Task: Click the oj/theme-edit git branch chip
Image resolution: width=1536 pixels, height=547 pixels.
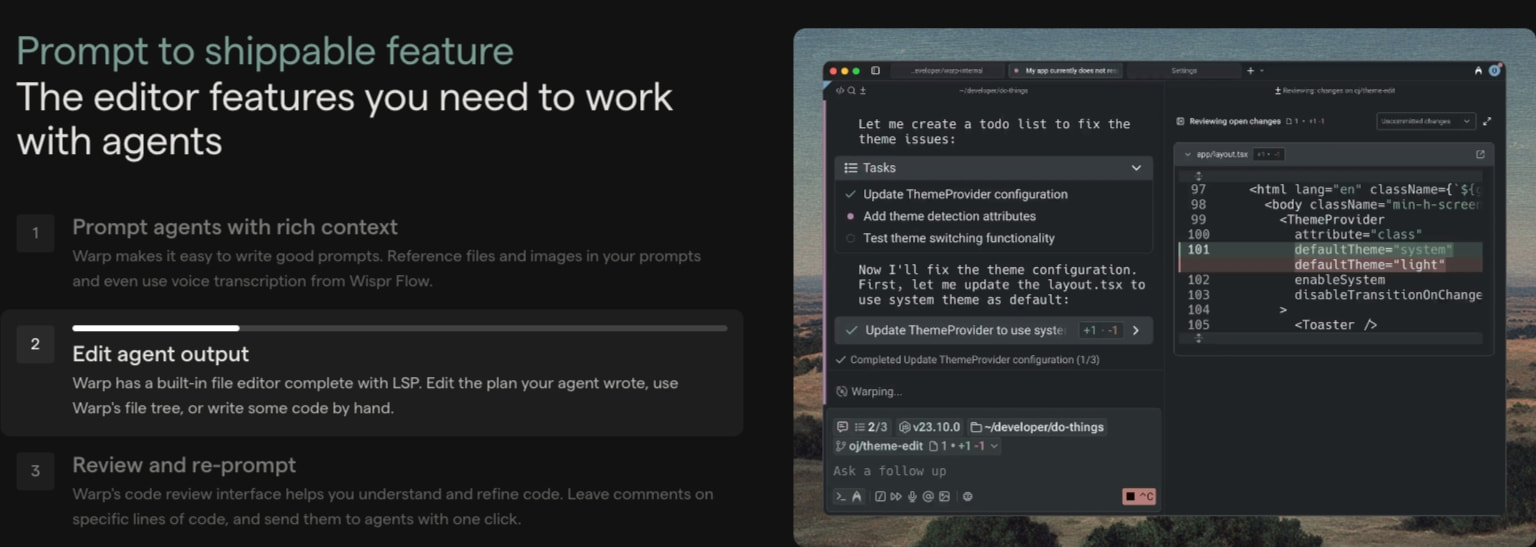Action: 879,446
